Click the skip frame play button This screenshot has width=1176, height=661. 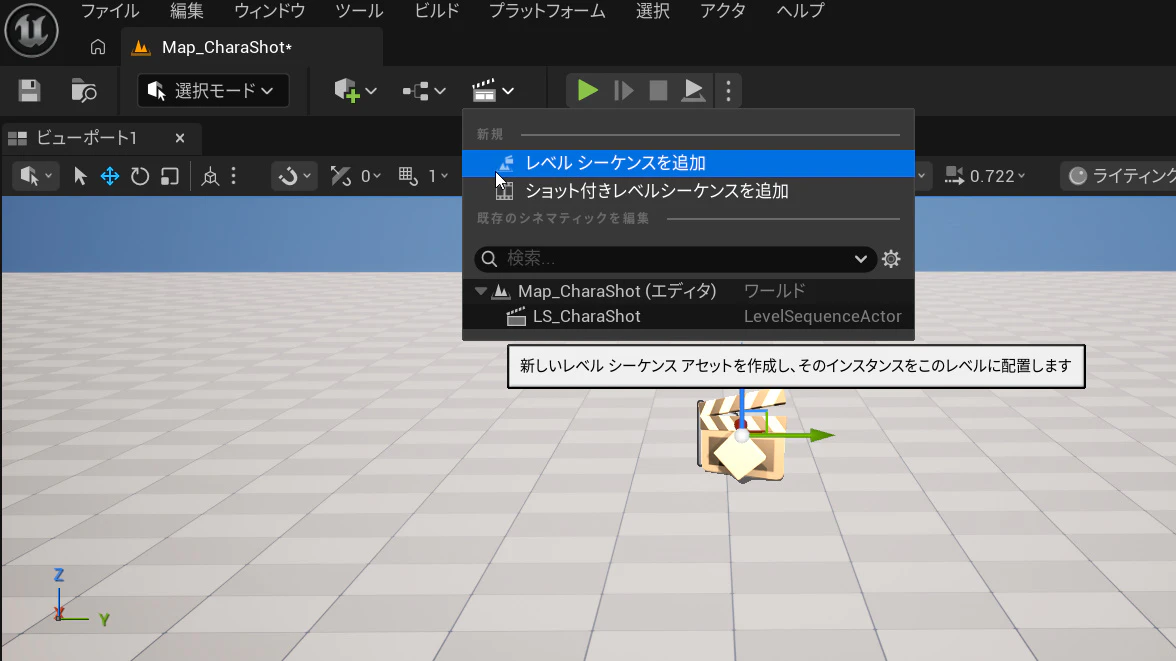coord(623,91)
